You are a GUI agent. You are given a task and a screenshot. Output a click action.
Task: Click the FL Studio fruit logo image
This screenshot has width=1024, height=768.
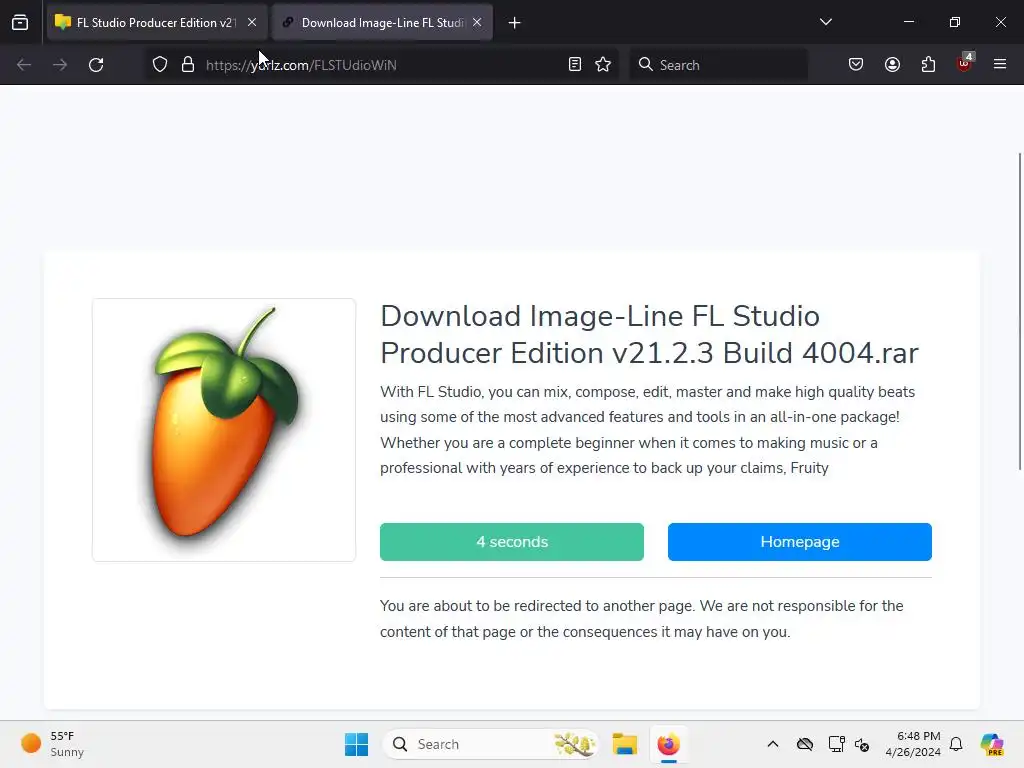(224, 430)
